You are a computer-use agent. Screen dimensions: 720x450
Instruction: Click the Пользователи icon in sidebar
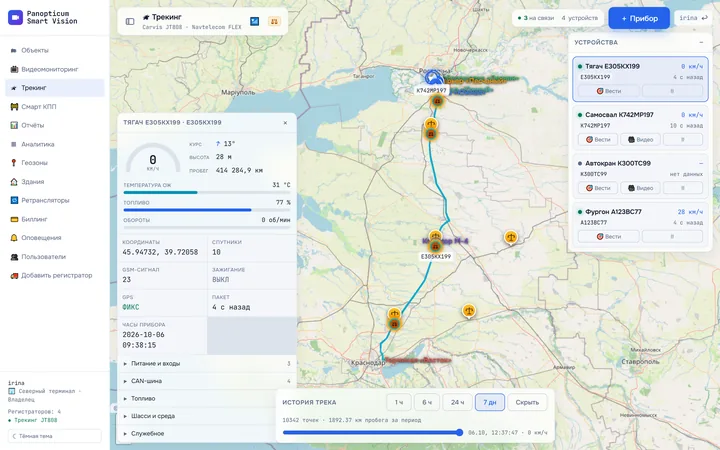[14, 257]
